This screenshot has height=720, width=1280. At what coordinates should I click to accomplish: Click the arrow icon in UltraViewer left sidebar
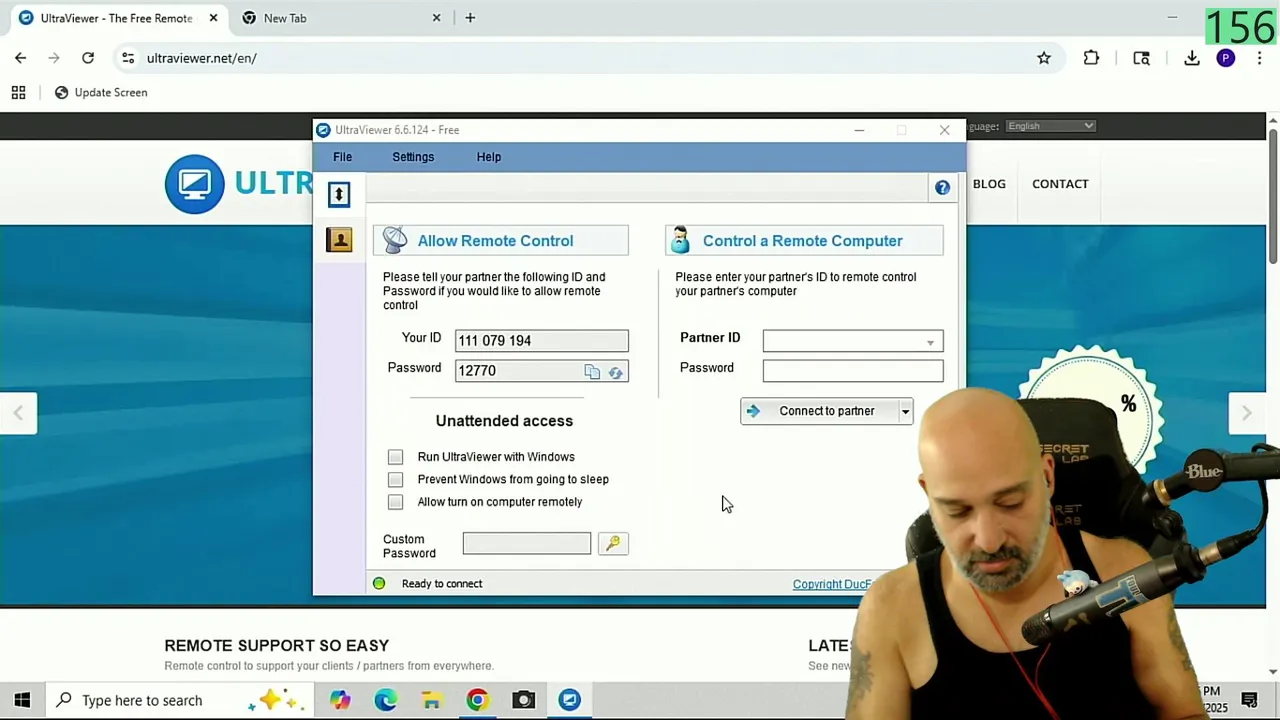click(339, 194)
